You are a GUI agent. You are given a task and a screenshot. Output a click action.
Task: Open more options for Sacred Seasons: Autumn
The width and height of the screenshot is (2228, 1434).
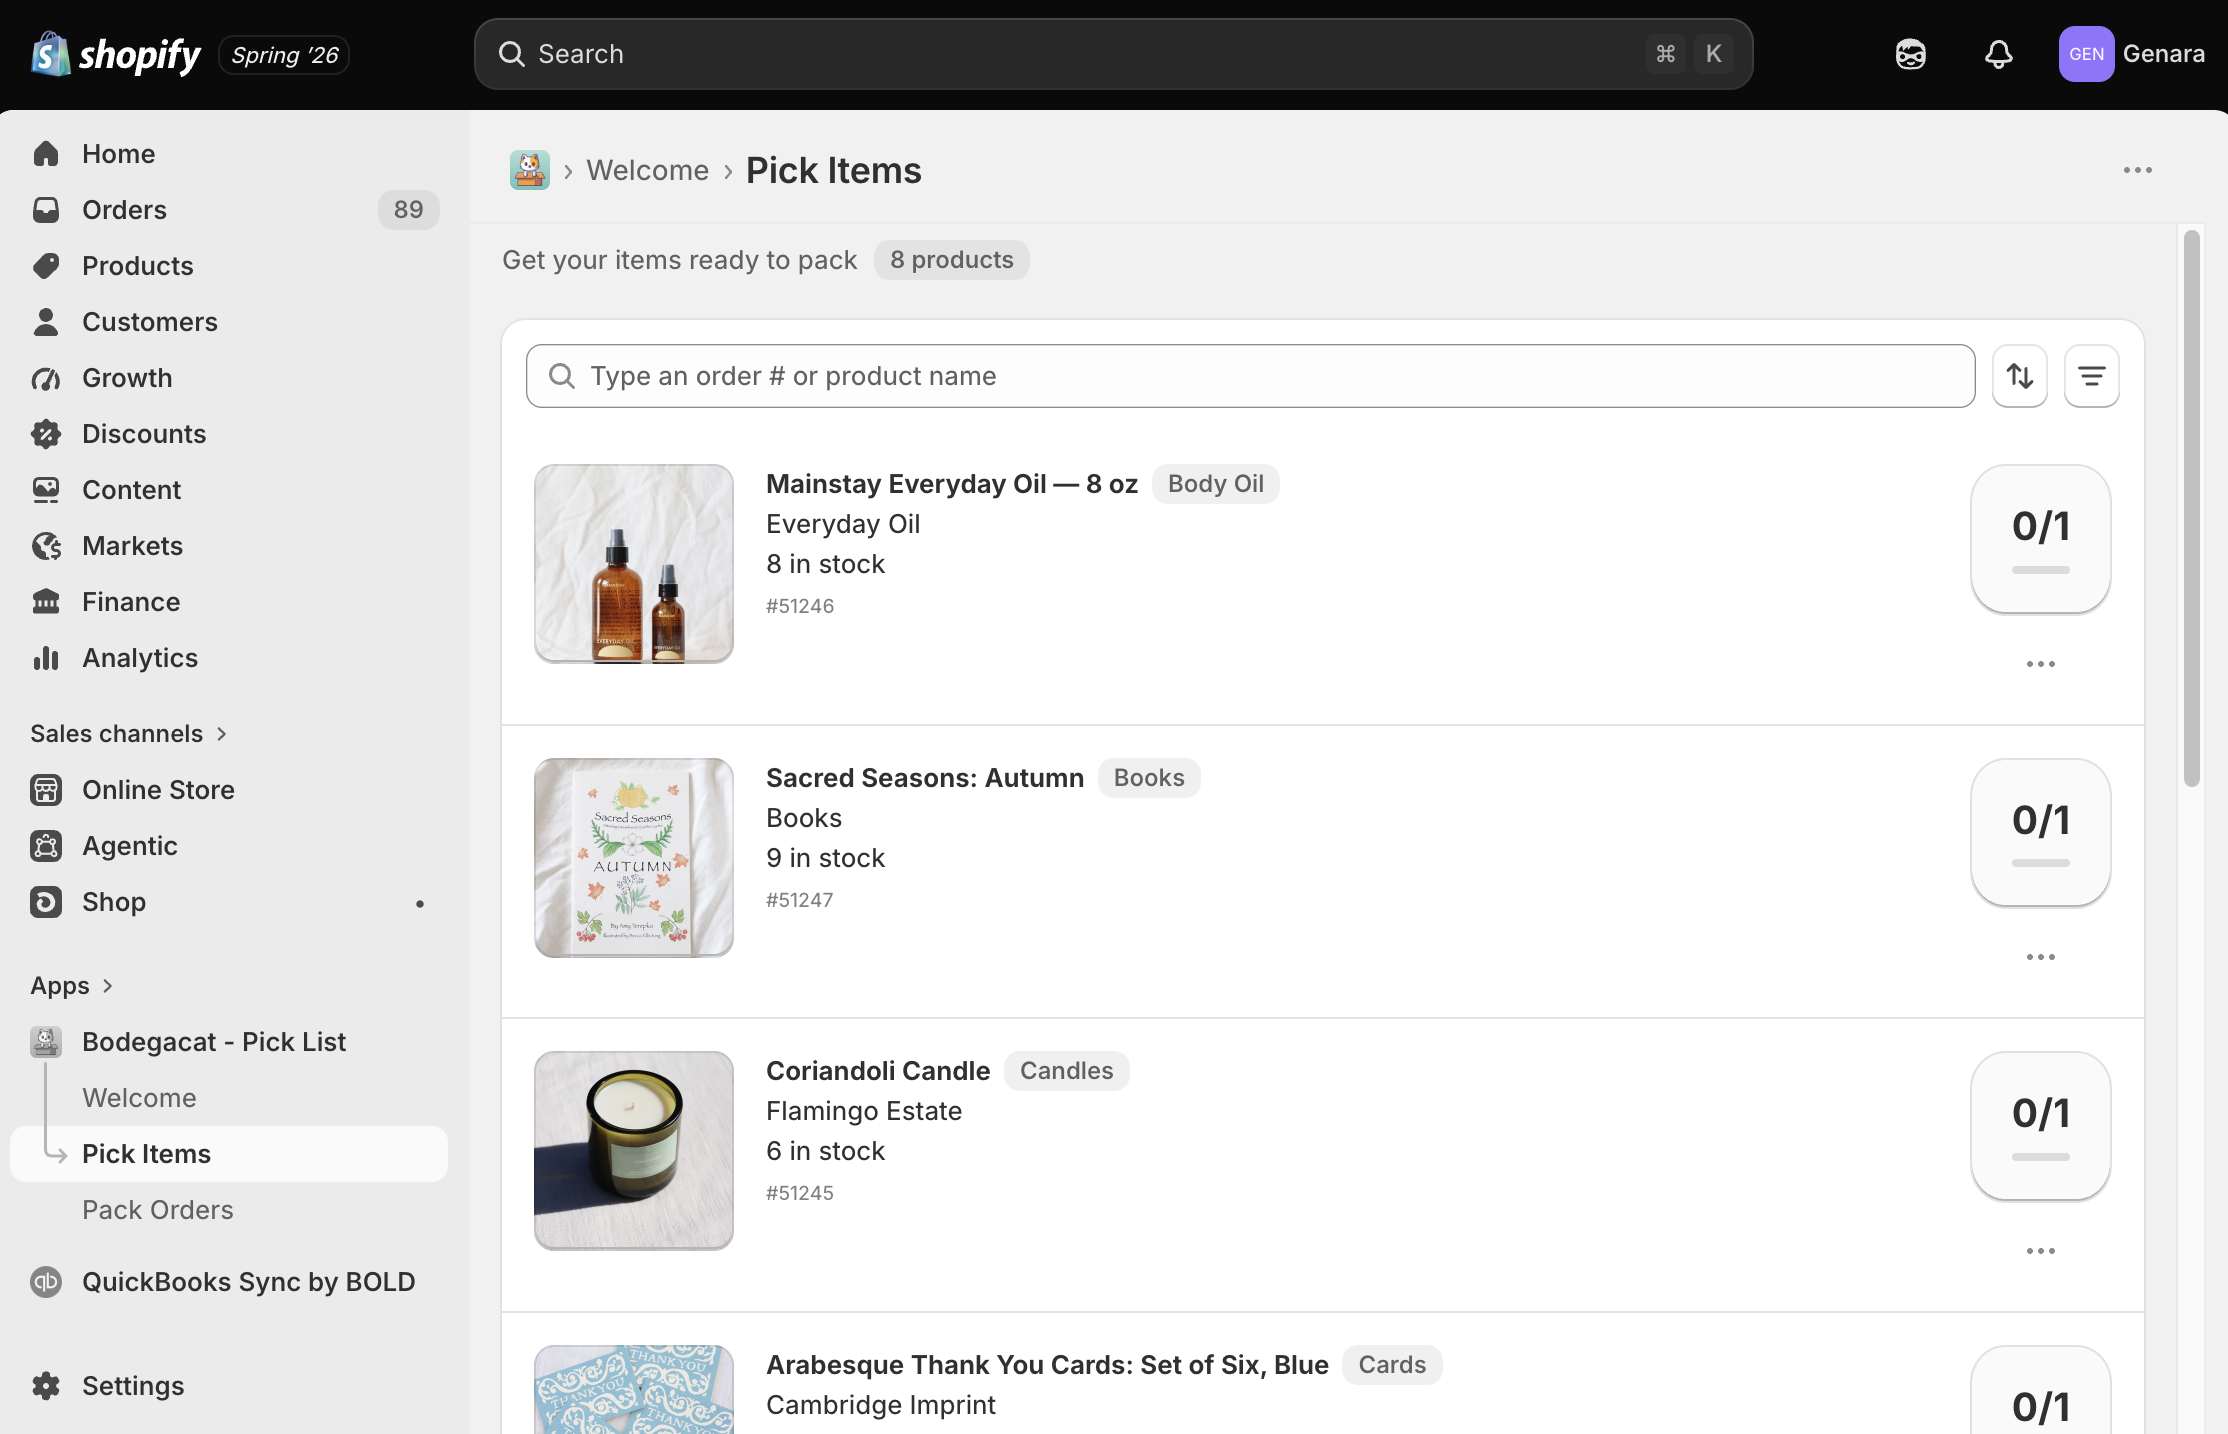point(2041,957)
